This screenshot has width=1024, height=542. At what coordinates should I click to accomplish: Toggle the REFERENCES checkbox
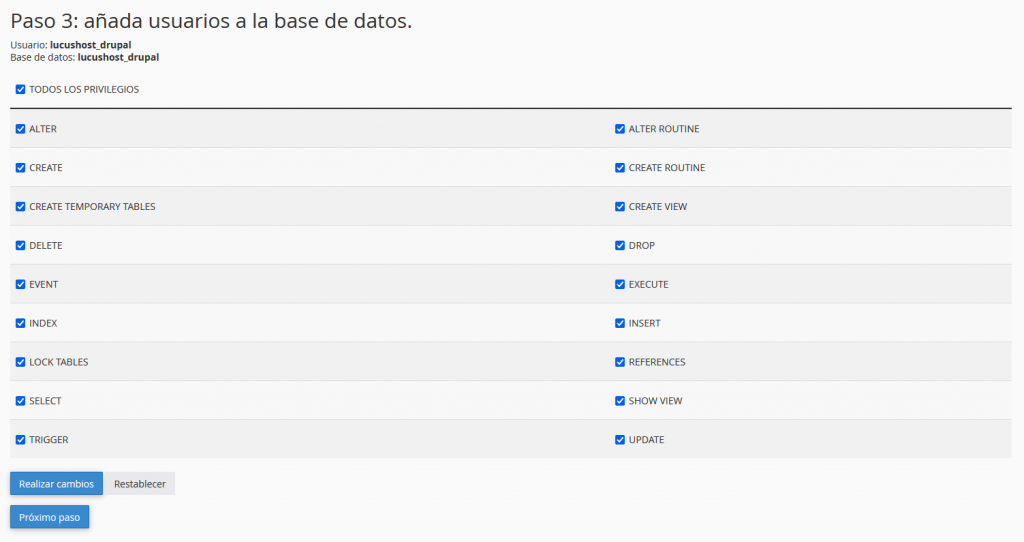(620, 362)
